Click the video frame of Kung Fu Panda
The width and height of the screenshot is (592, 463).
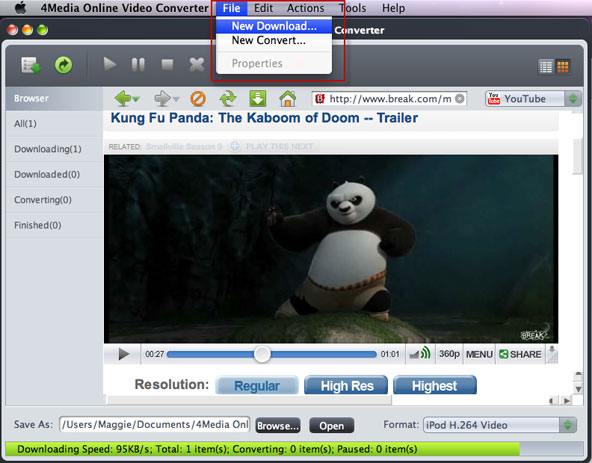[x=331, y=249]
